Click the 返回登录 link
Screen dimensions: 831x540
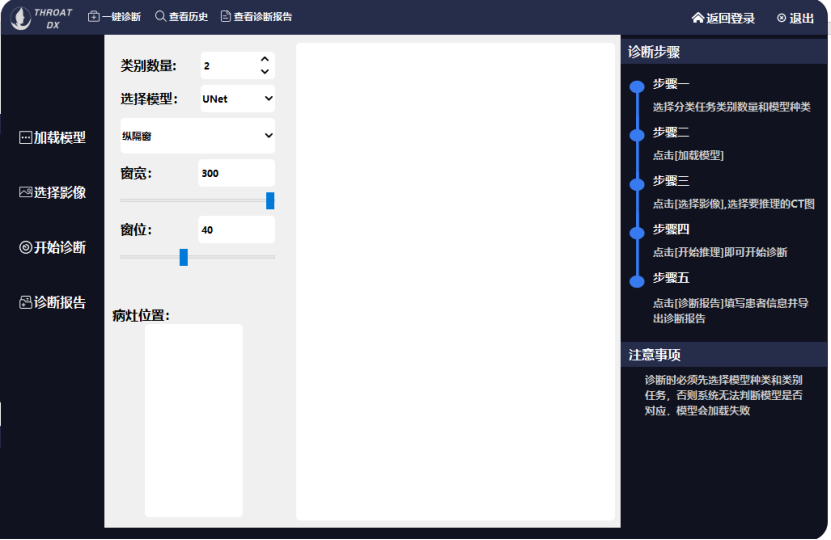tap(723, 18)
